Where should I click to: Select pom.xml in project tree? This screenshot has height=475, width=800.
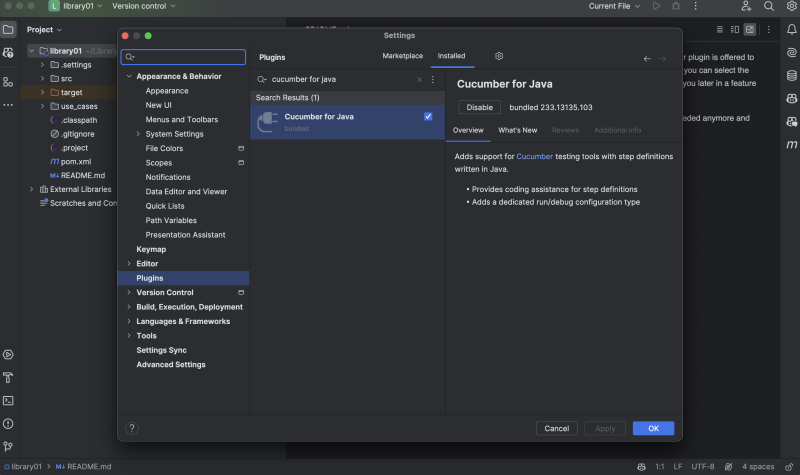[76, 161]
